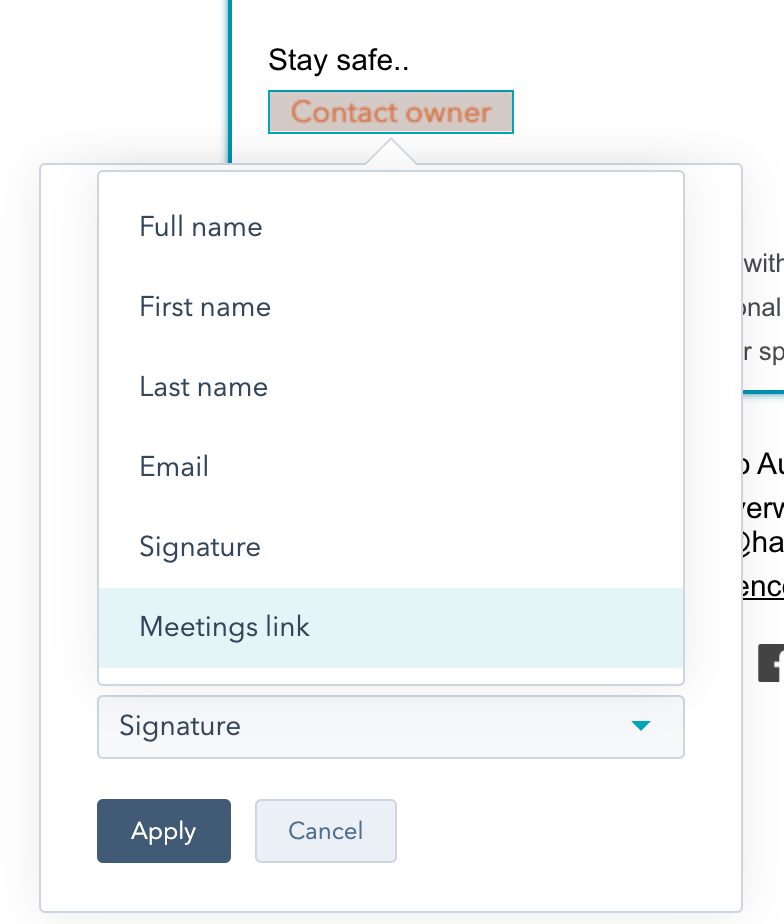Select the Email property option
This screenshot has height=924, width=784.
tap(174, 467)
